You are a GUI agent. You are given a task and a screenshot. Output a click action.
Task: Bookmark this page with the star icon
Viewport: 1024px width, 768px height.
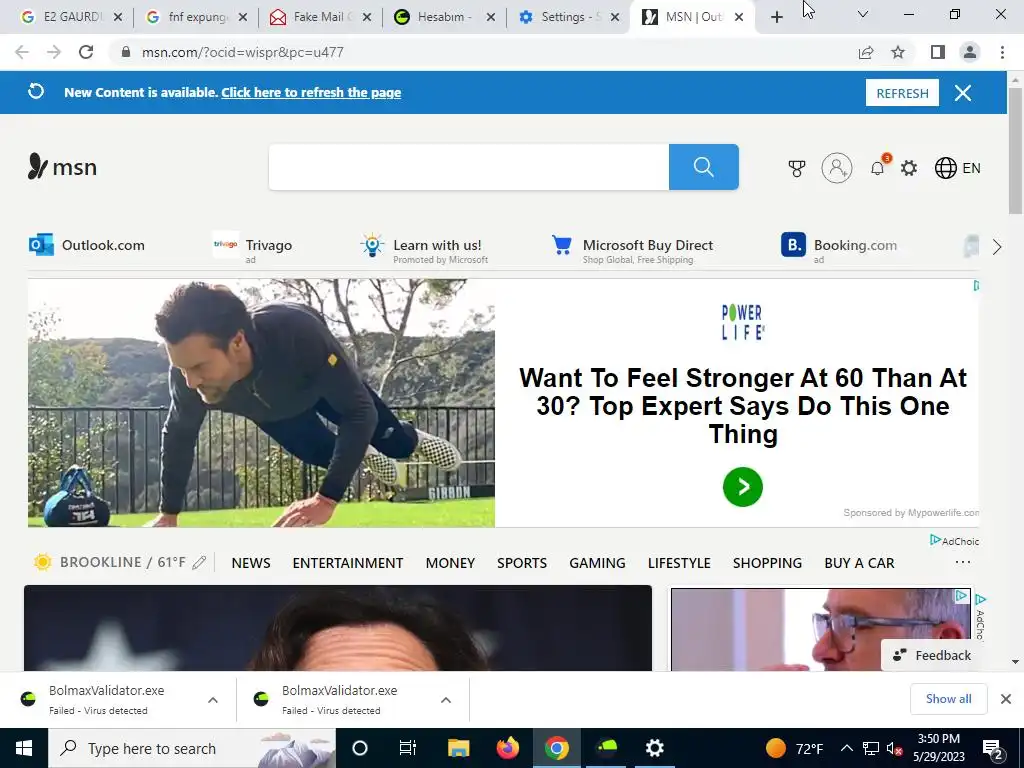click(898, 52)
